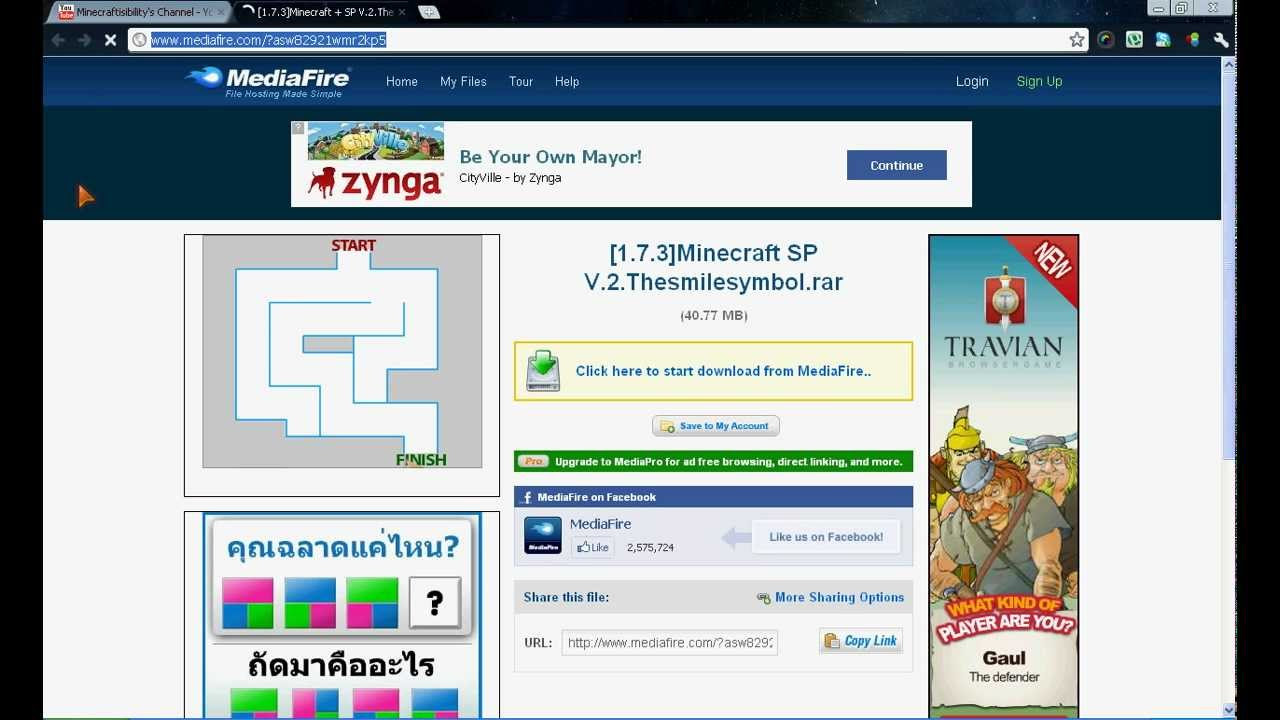1280x720 pixels.
Task: Click the MediaFire logo
Action: [x=267, y=82]
